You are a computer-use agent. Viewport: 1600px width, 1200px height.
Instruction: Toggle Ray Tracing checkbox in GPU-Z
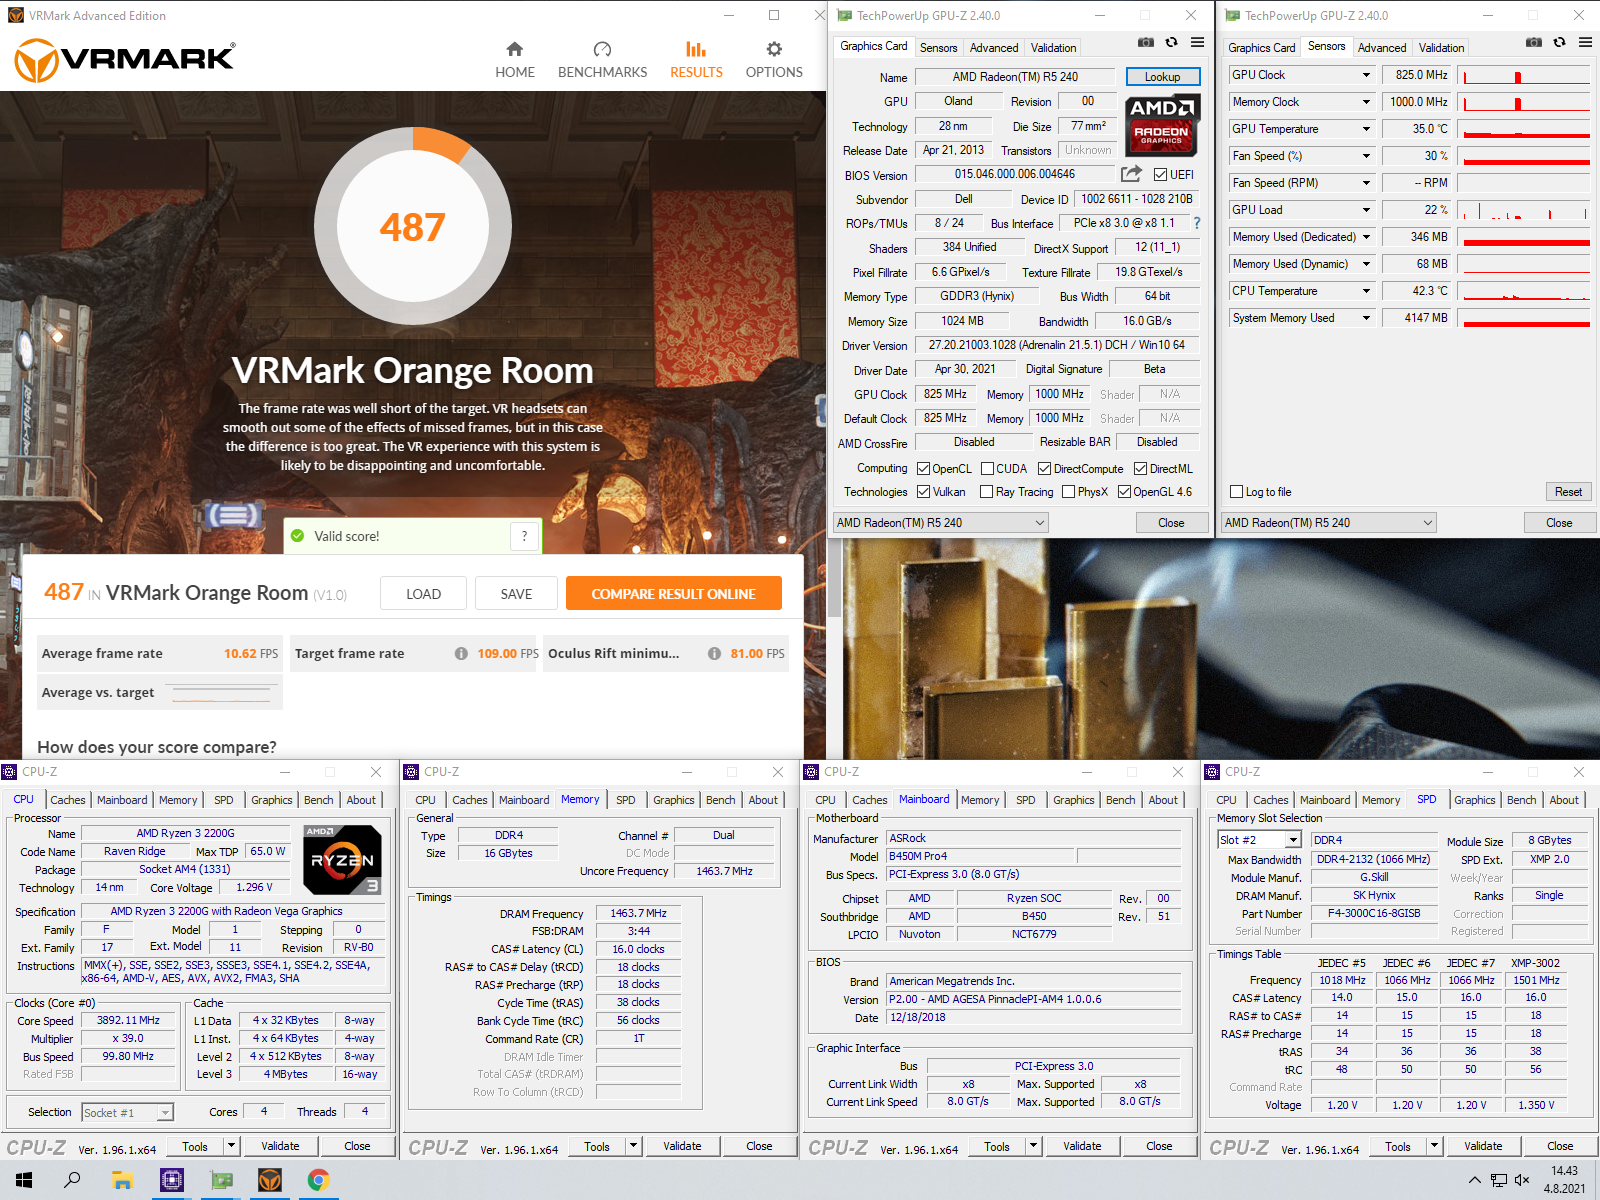tap(987, 491)
